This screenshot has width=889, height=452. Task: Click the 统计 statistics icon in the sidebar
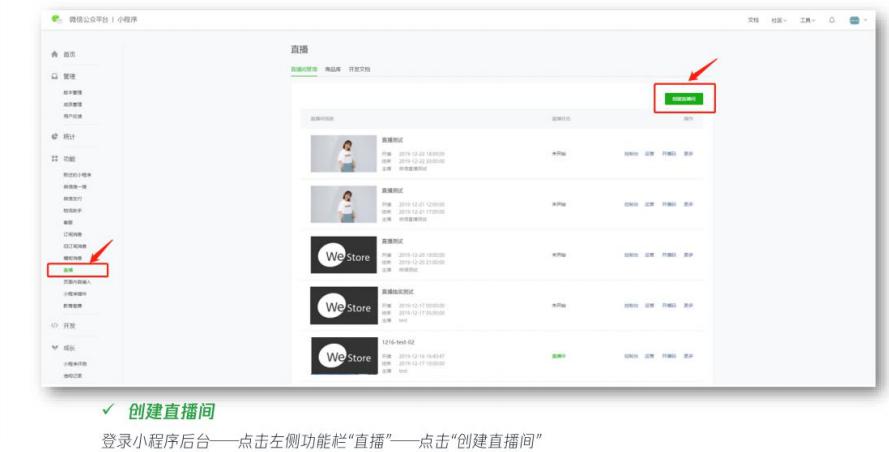(53, 135)
